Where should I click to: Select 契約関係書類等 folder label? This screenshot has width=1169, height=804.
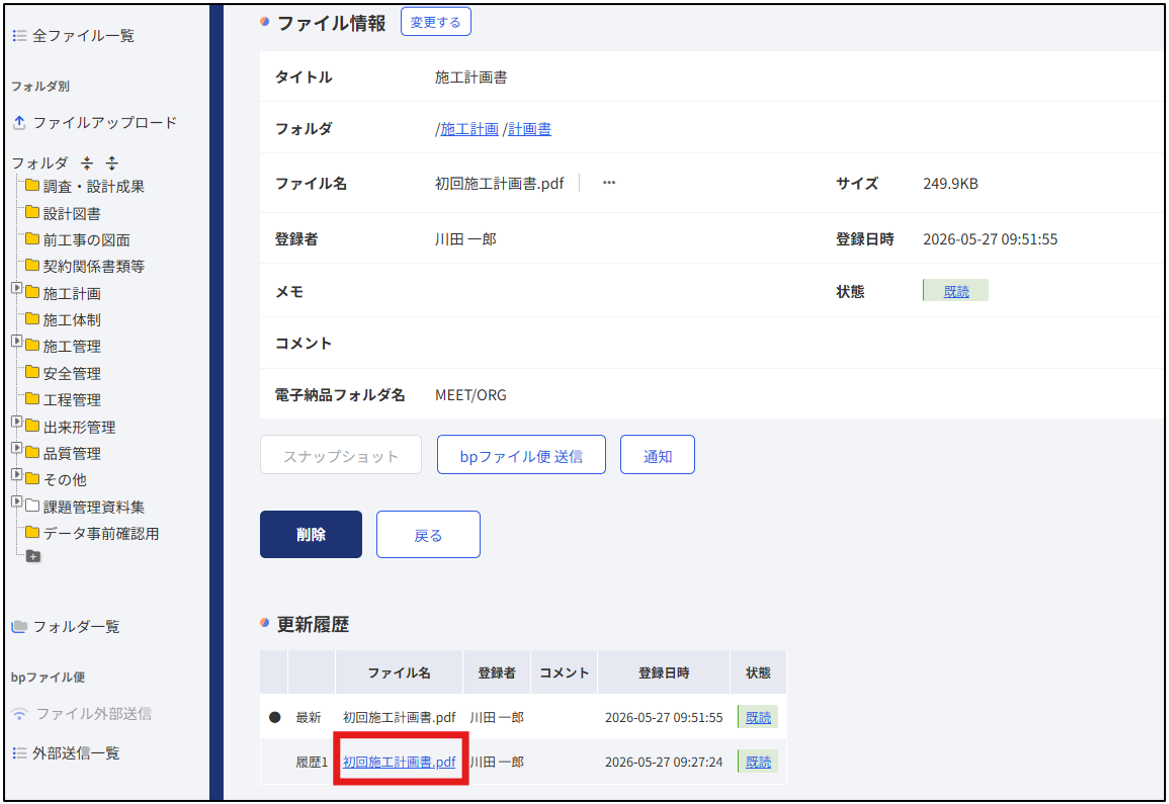(x=94, y=266)
